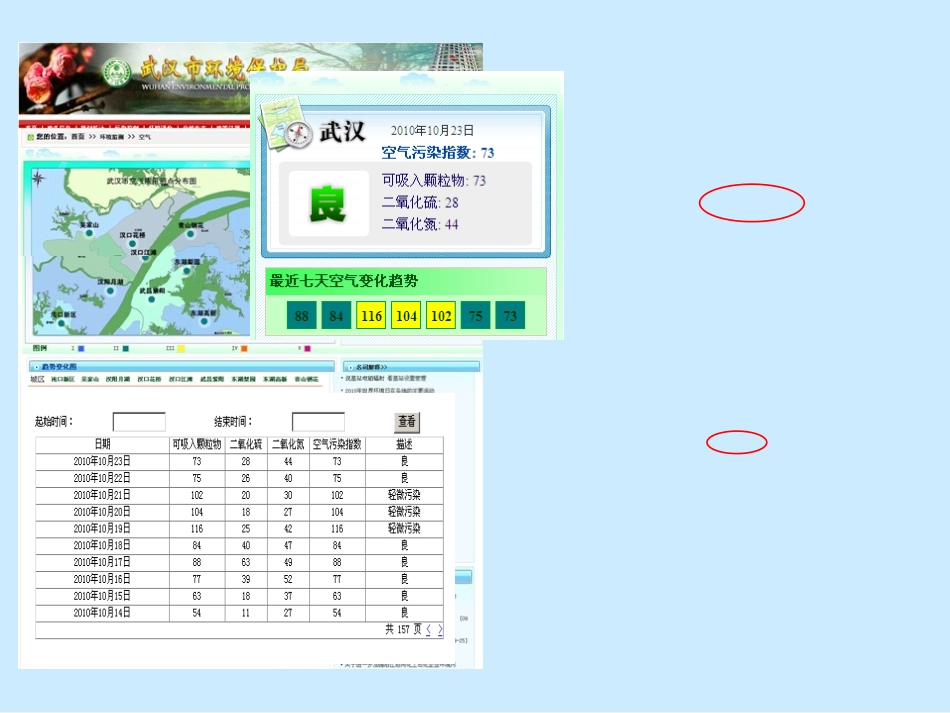Click the 空气污染指数 column header
The height and width of the screenshot is (713, 950).
point(337,444)
